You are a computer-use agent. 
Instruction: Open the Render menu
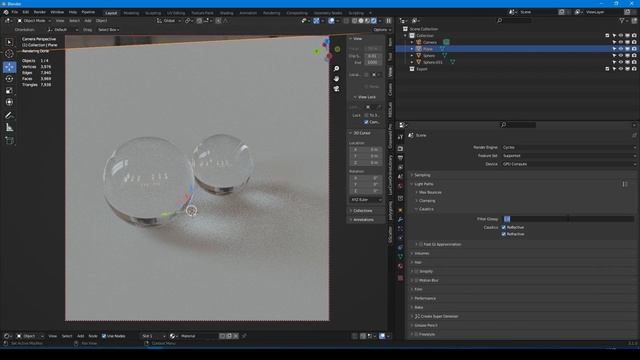40,12
